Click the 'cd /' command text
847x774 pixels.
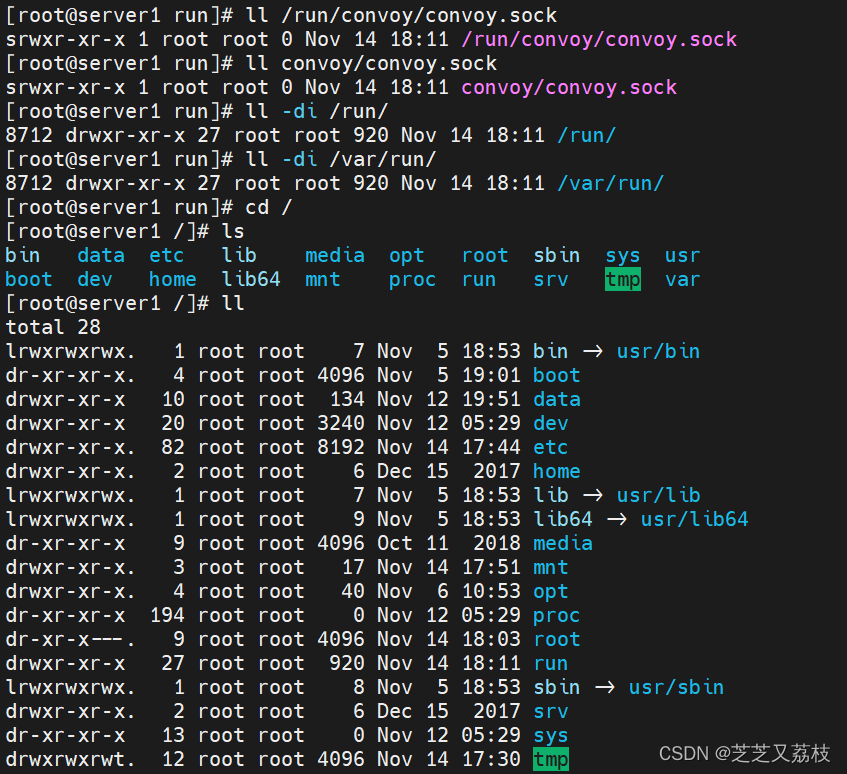(x=268, y=207)
